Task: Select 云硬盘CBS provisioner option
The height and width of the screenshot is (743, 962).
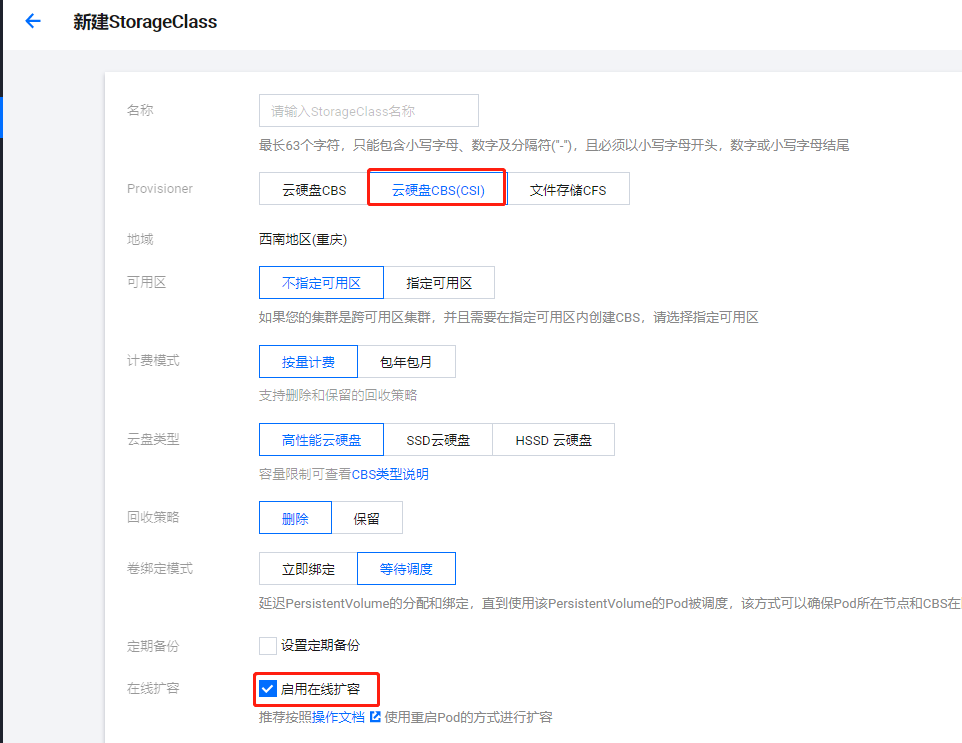Action: tap(314, 190)
